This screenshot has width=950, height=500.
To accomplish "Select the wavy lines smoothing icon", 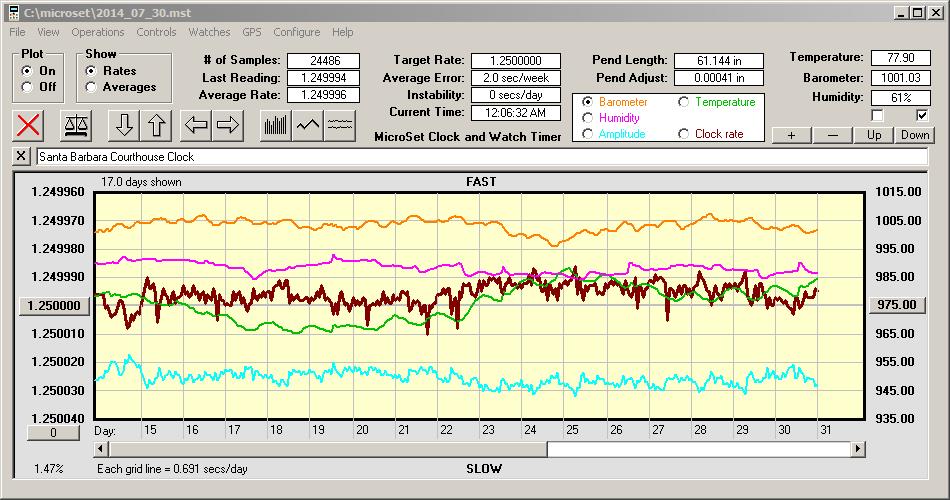I will (x=340, y=125).
